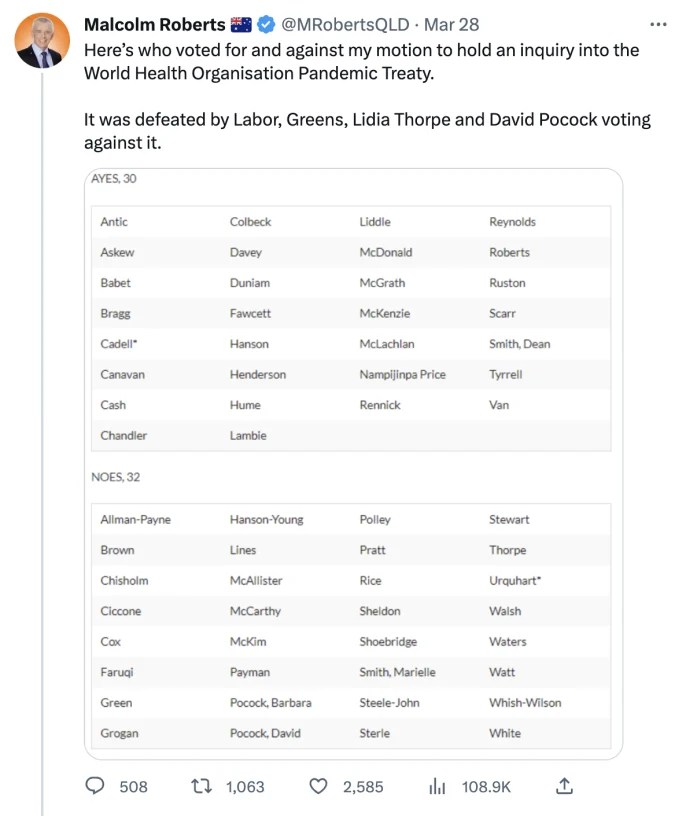Viewport: 686px width, 816px height.
Task: Click the blue verified badge
Action: [x=266, y=24]
